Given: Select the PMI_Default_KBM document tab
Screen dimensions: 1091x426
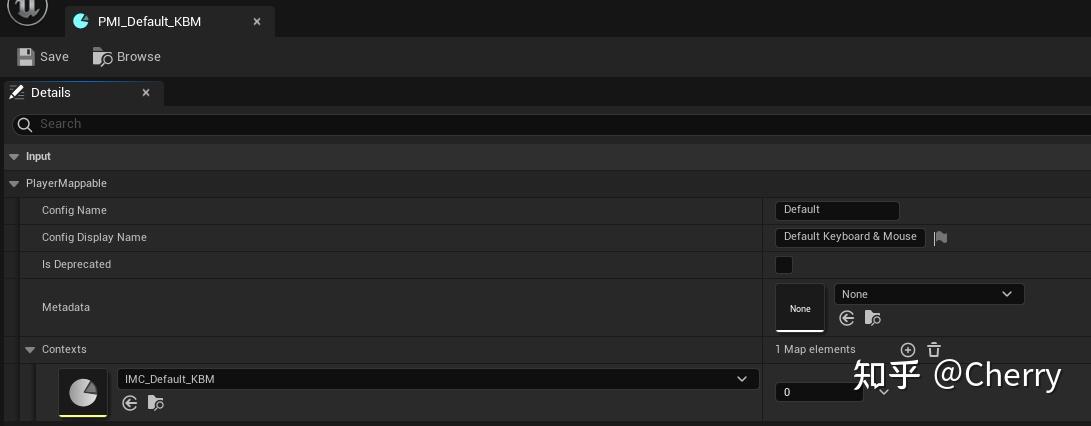Looking at the screenshot, I should coord(149,21).
